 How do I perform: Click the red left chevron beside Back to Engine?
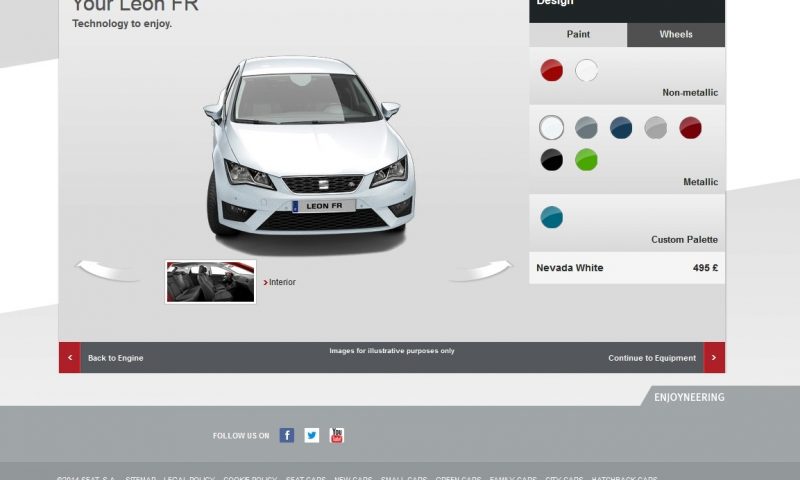coord(70,358)
